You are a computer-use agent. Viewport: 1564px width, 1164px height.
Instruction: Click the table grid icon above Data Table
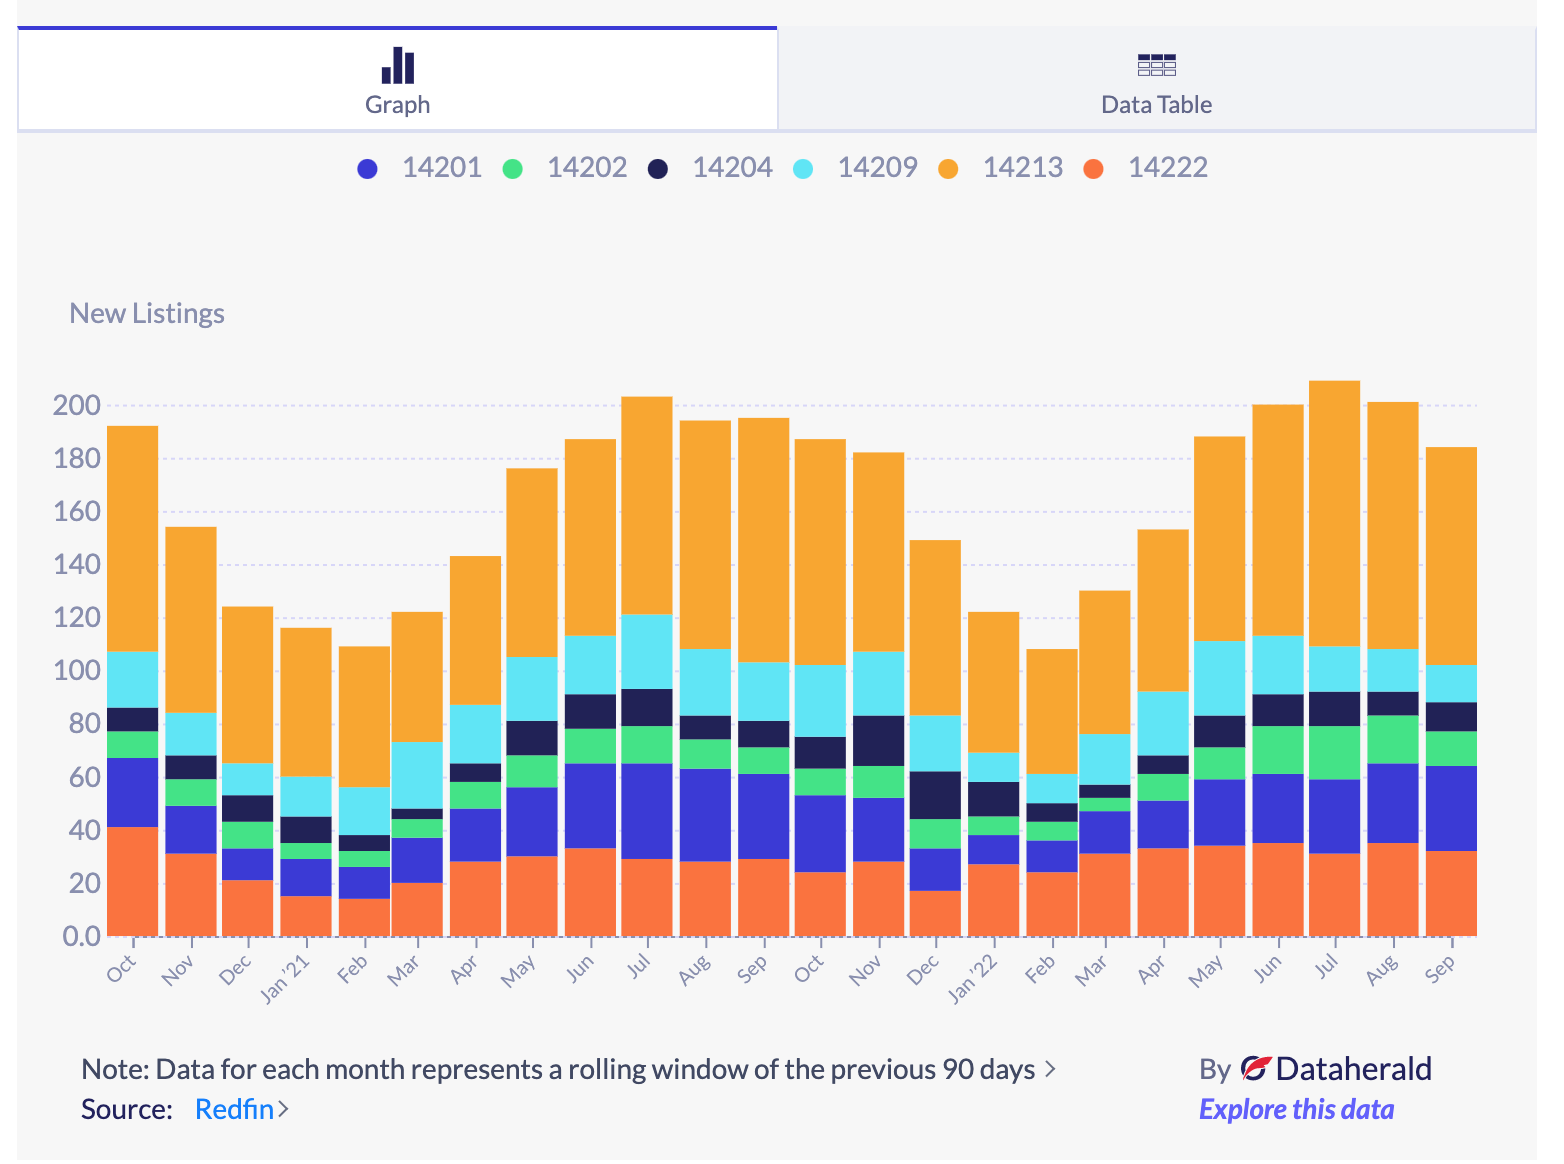1156,64
